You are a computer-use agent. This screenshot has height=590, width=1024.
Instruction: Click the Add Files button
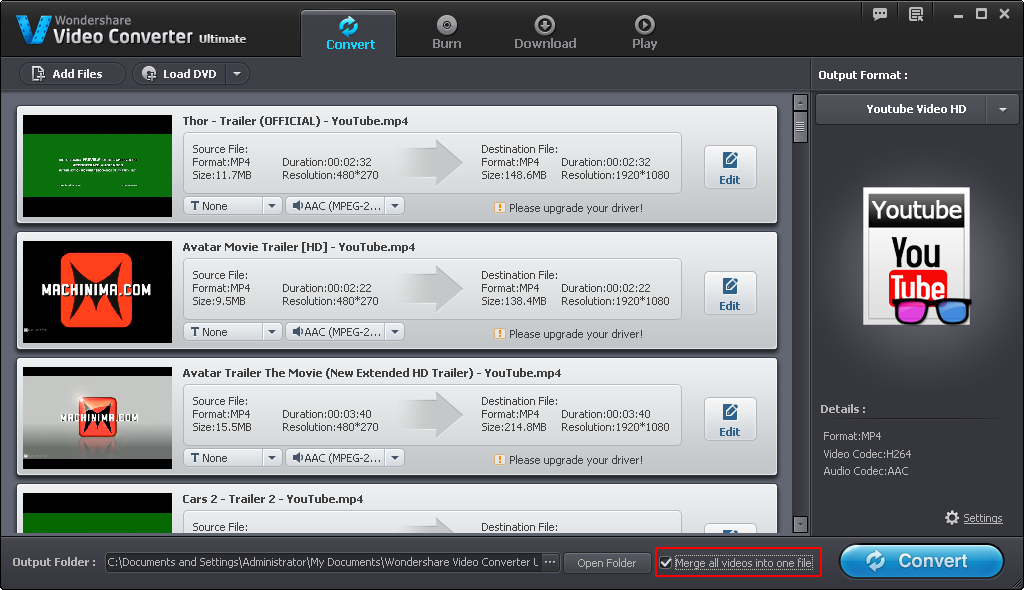coord(67,74)
